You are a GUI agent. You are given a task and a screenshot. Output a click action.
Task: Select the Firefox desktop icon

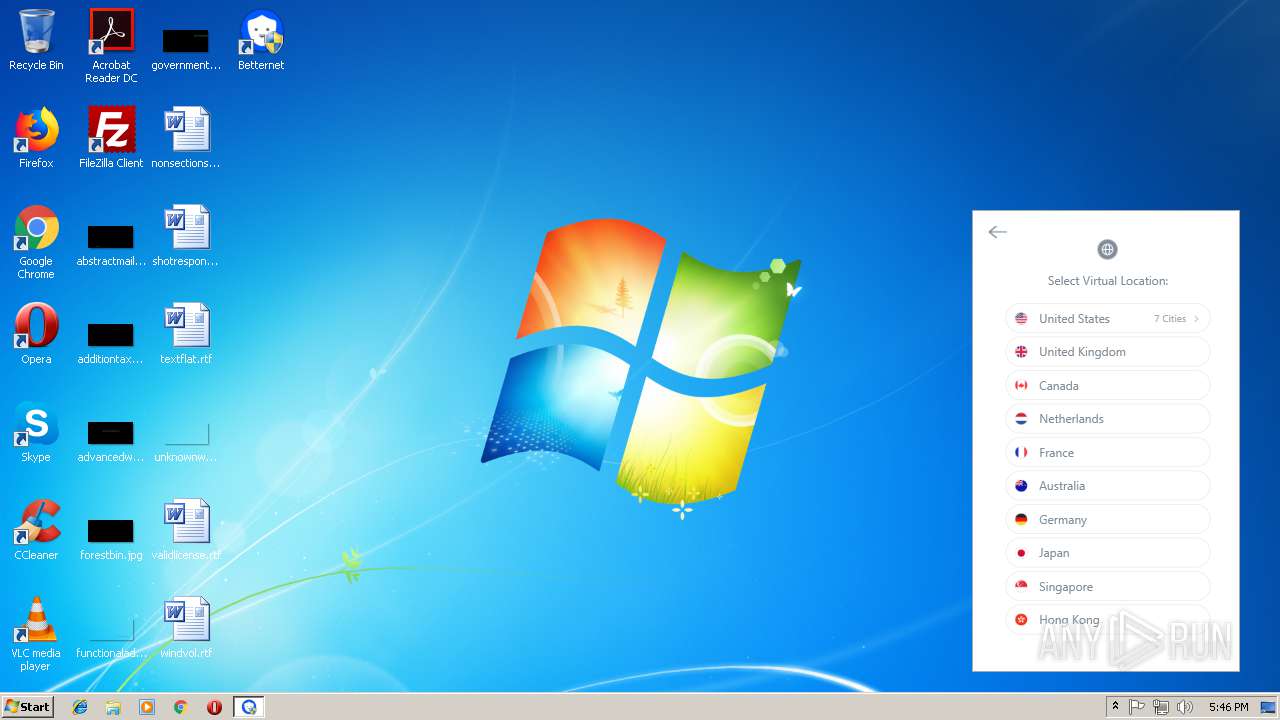coord(36,138)
